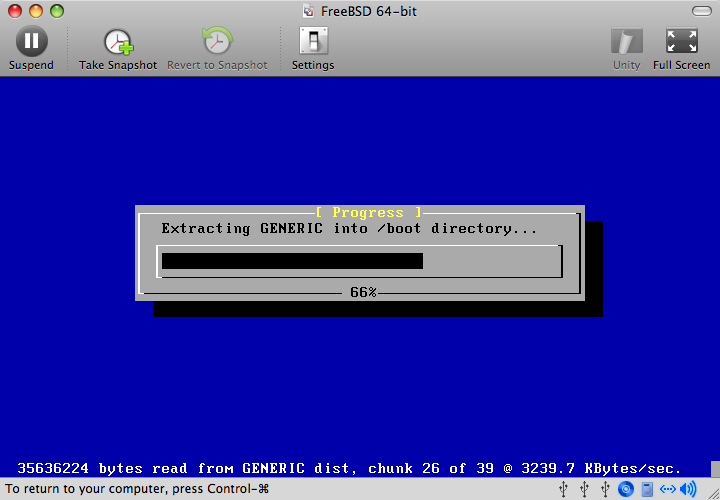Click the window resize grip corner
Screen dimensions: 720x500
point(711,491)
